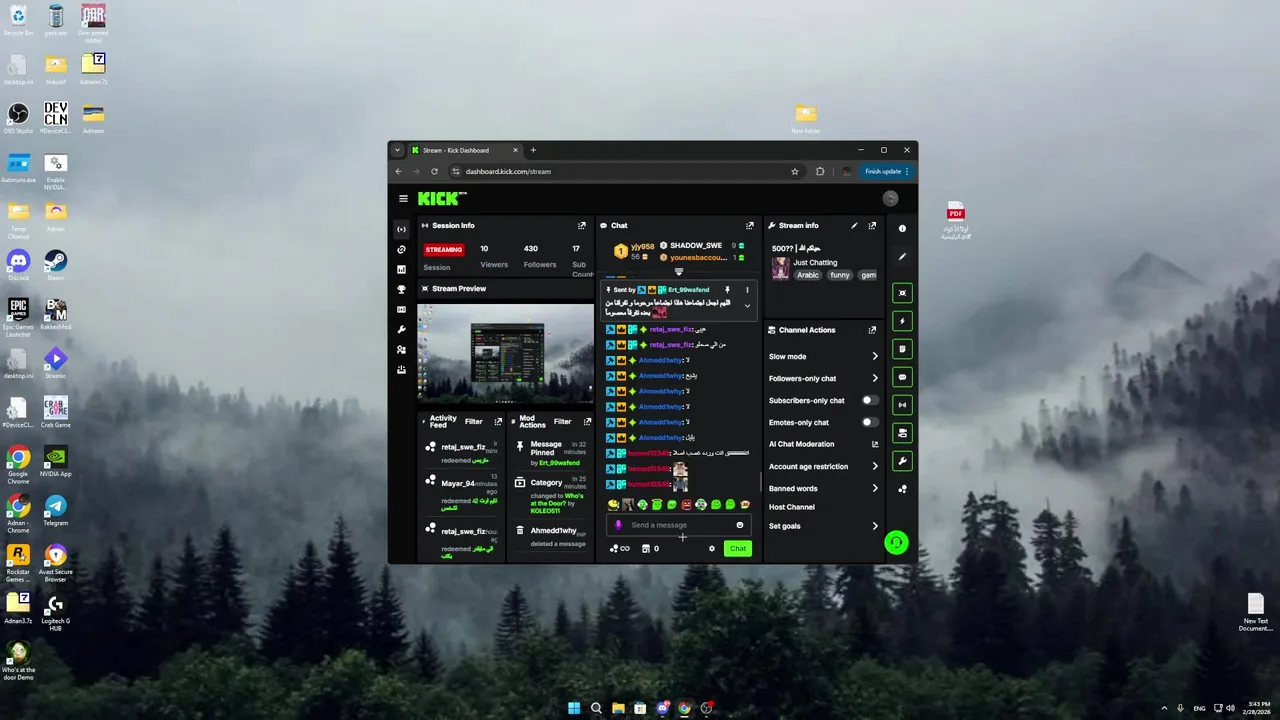Open Activity Feed Filter
This screenshot has height=720, width=1280.
point(473,421)
